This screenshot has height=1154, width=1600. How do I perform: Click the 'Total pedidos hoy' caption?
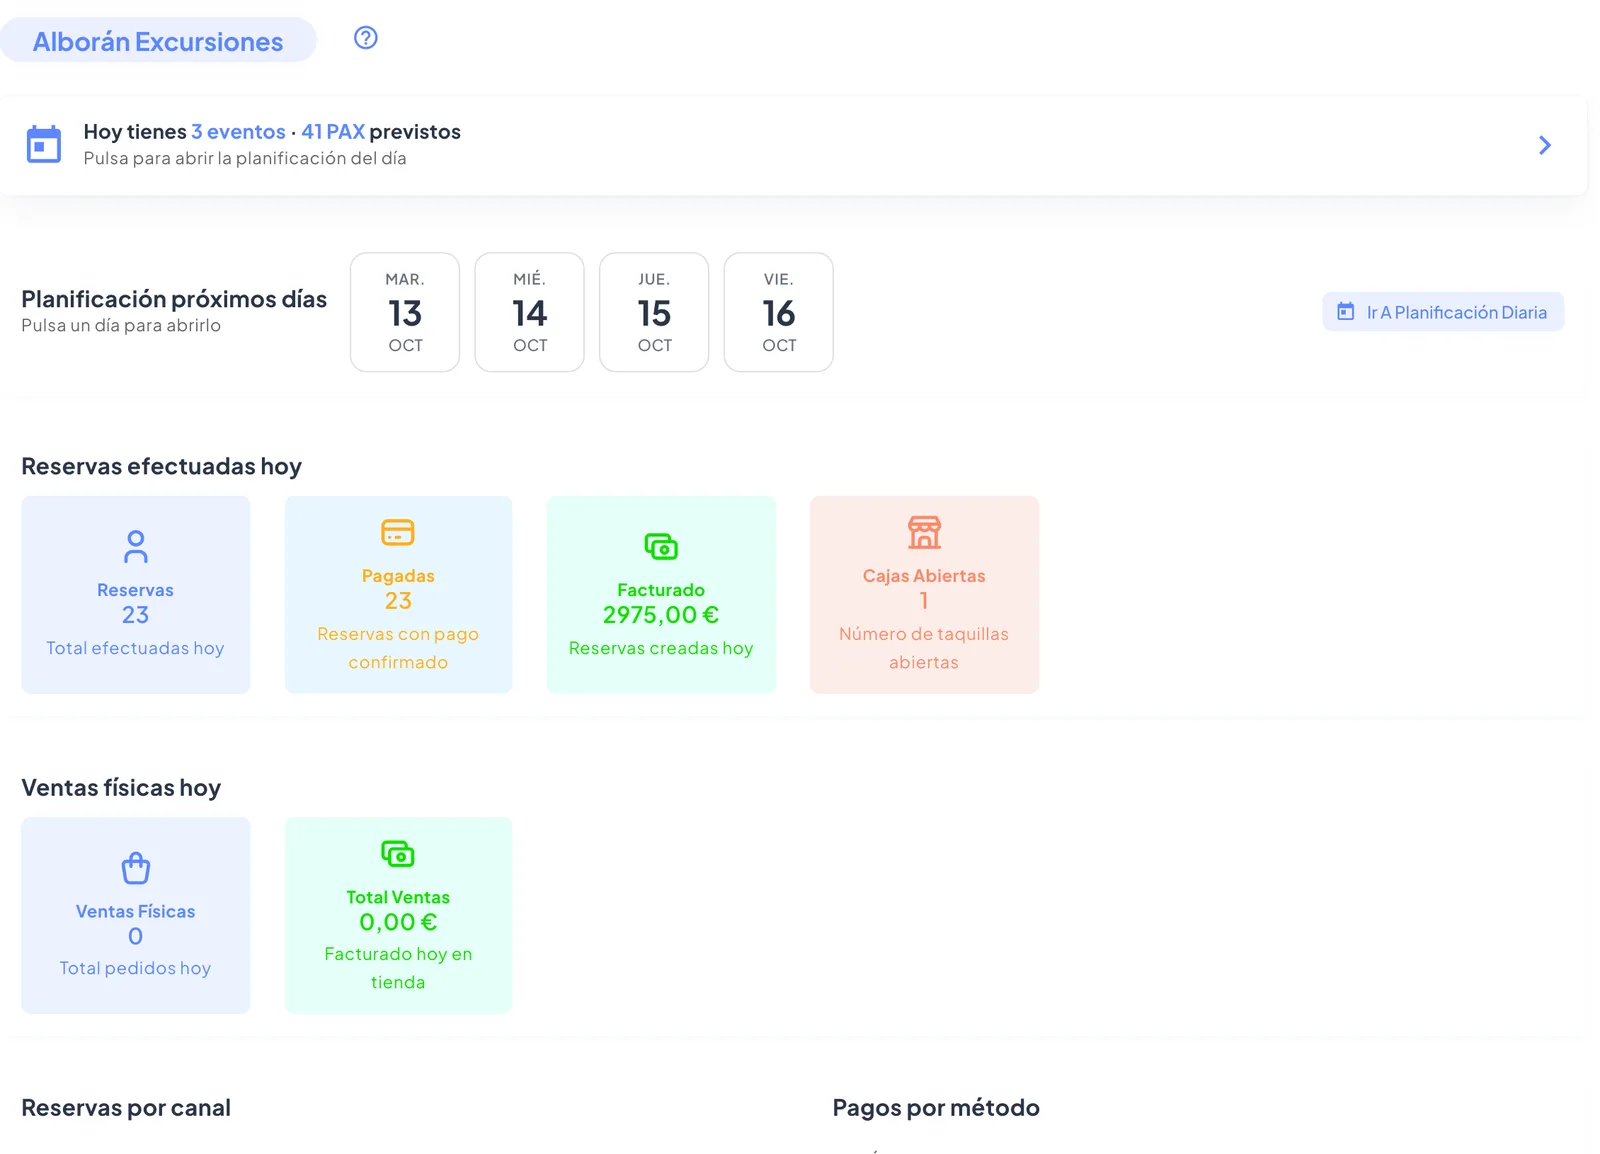(x=135, y=968)
